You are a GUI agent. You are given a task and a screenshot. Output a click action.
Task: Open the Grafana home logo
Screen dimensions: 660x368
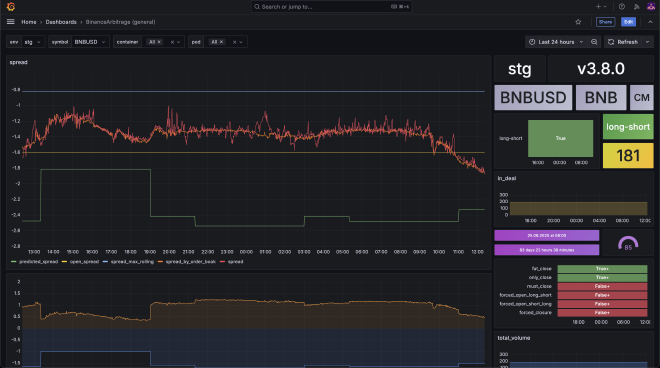[11, 7]
